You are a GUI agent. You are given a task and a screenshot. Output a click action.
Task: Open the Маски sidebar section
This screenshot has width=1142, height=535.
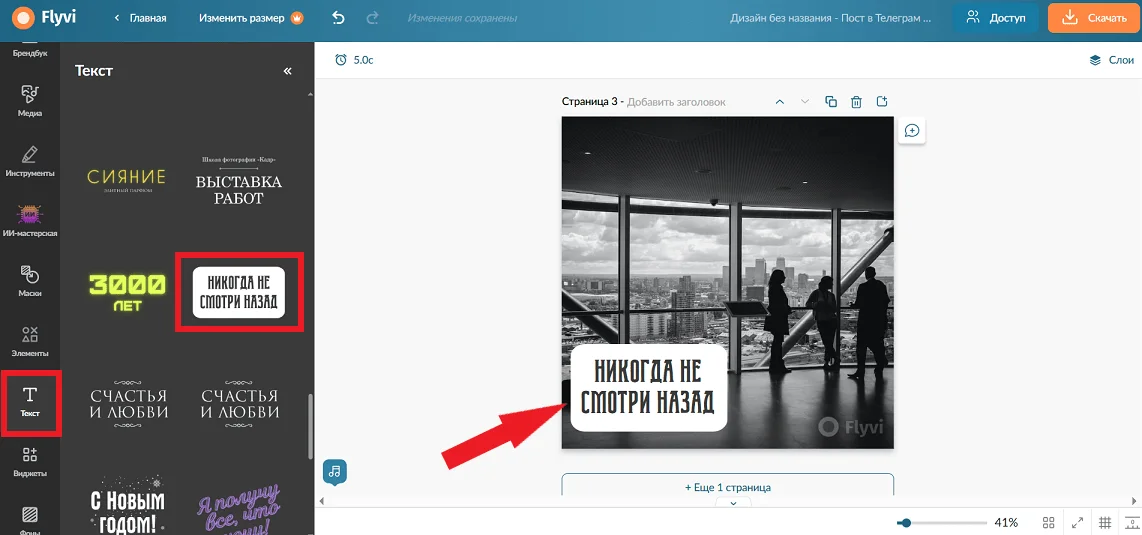(30, 281)
